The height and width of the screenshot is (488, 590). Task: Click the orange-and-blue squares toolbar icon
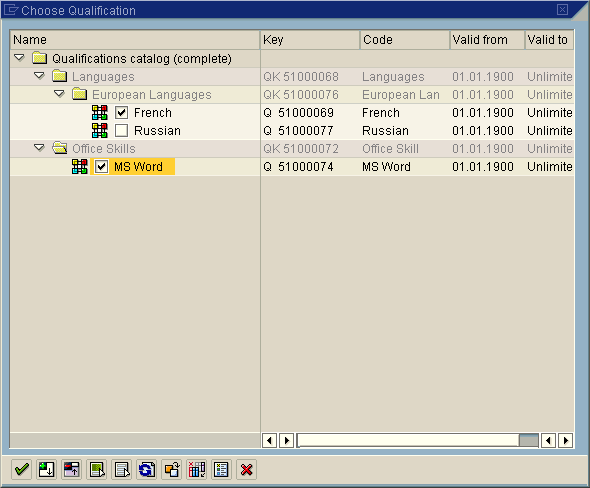click(x=172, y=470)
